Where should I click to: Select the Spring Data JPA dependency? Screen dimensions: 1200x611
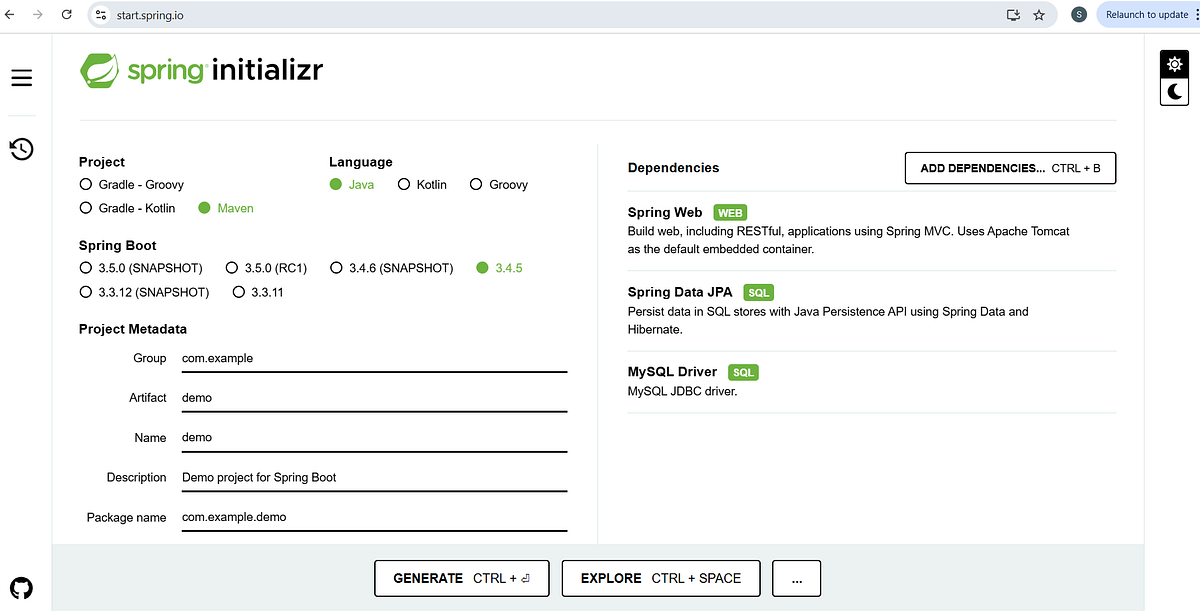[871, 311]
